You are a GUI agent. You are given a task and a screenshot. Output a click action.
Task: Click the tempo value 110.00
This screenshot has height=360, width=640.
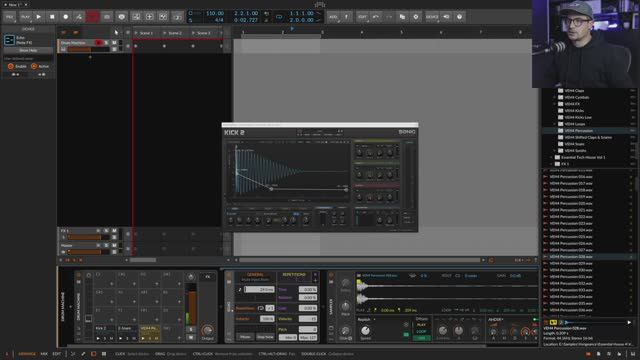pos(214,13)
